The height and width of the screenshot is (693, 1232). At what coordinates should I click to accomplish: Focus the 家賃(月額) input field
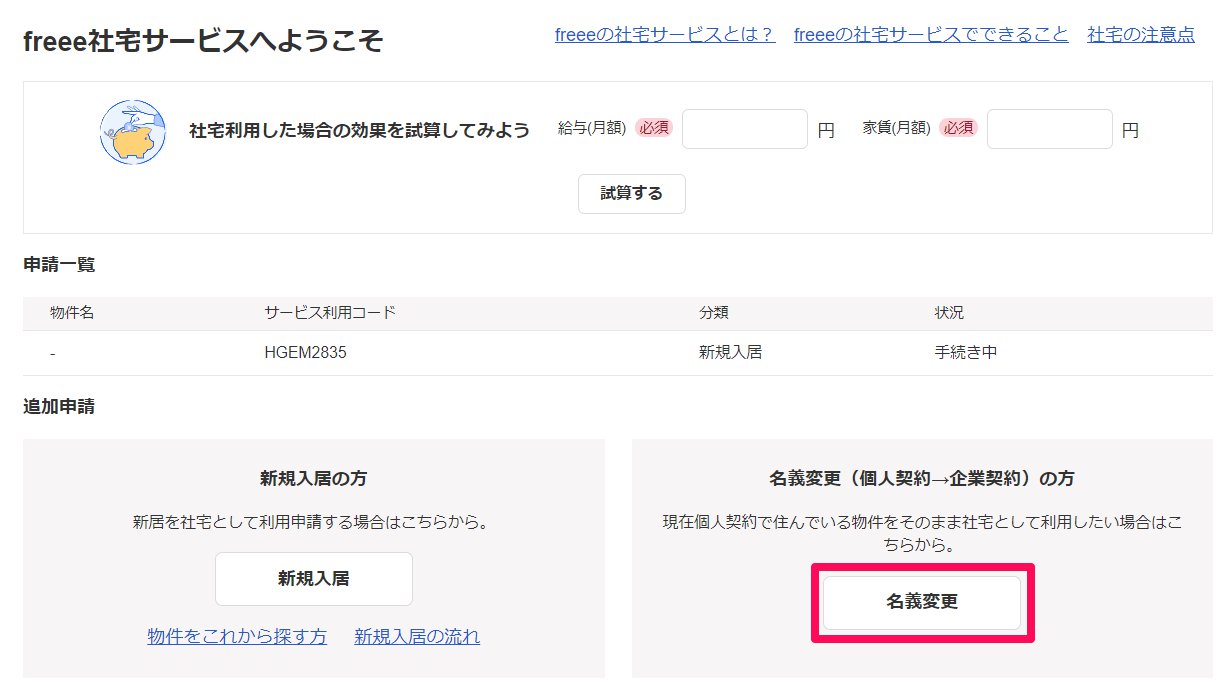click(x=1050, y=129)
